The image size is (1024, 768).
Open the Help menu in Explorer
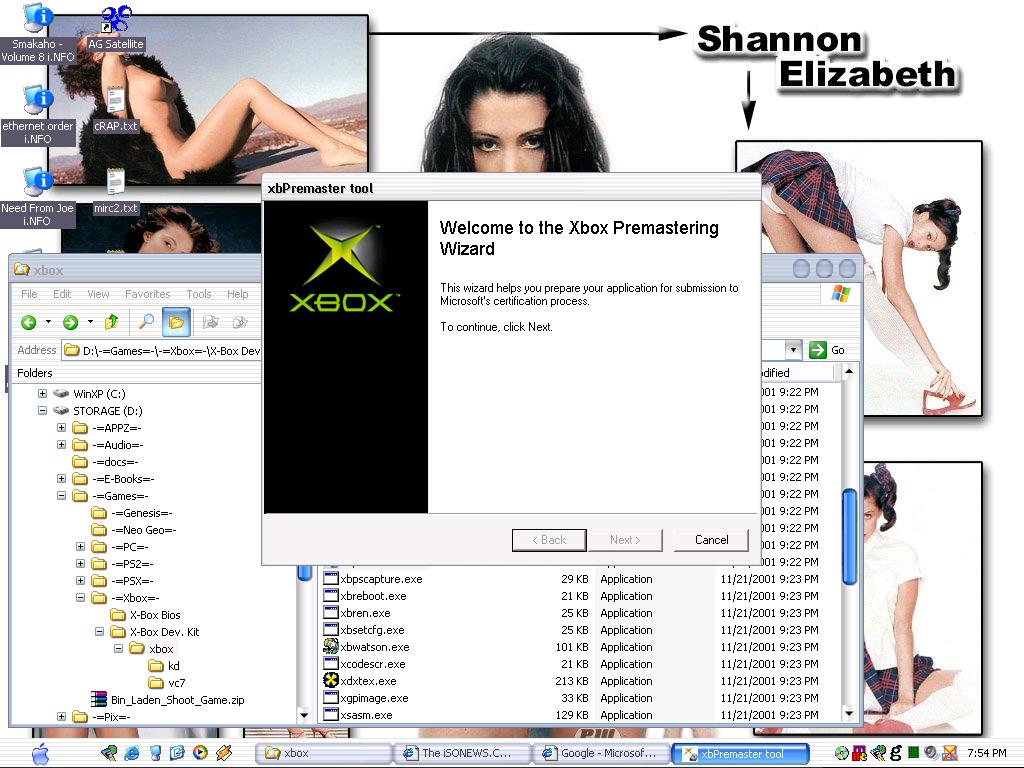[238, 294]
